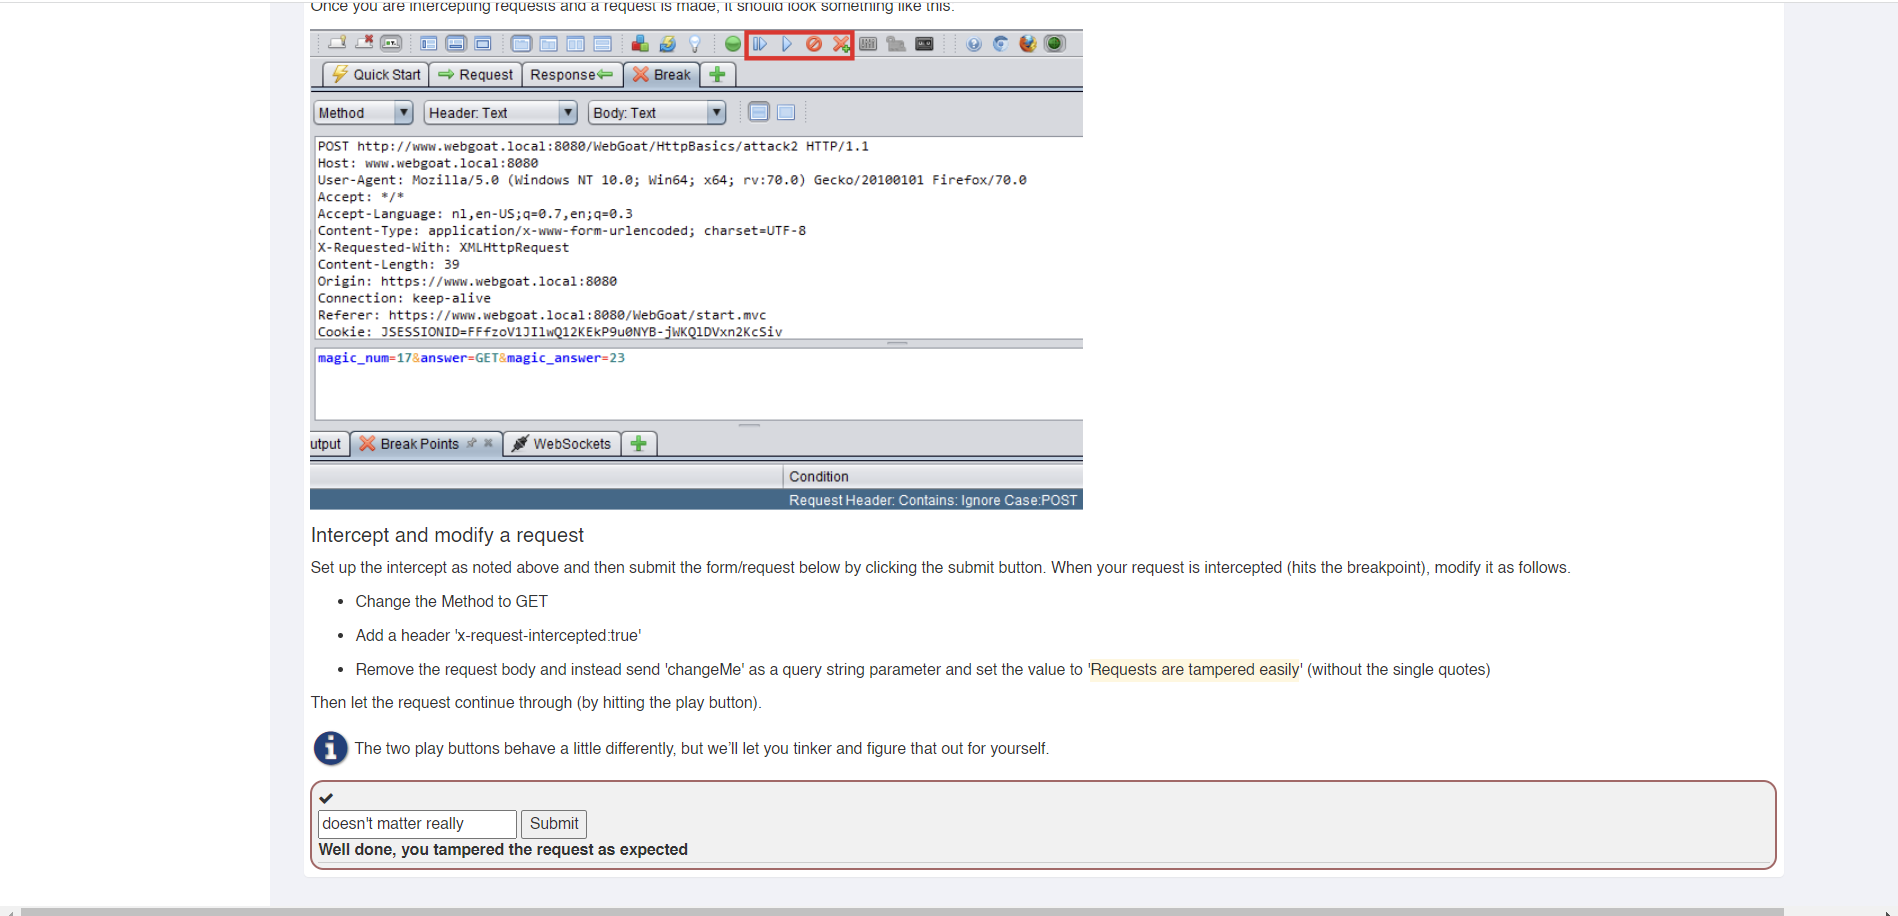The image size is (1898, 916).
Task: Click the Firefox browser launch icon
Action: [1027, 44]
